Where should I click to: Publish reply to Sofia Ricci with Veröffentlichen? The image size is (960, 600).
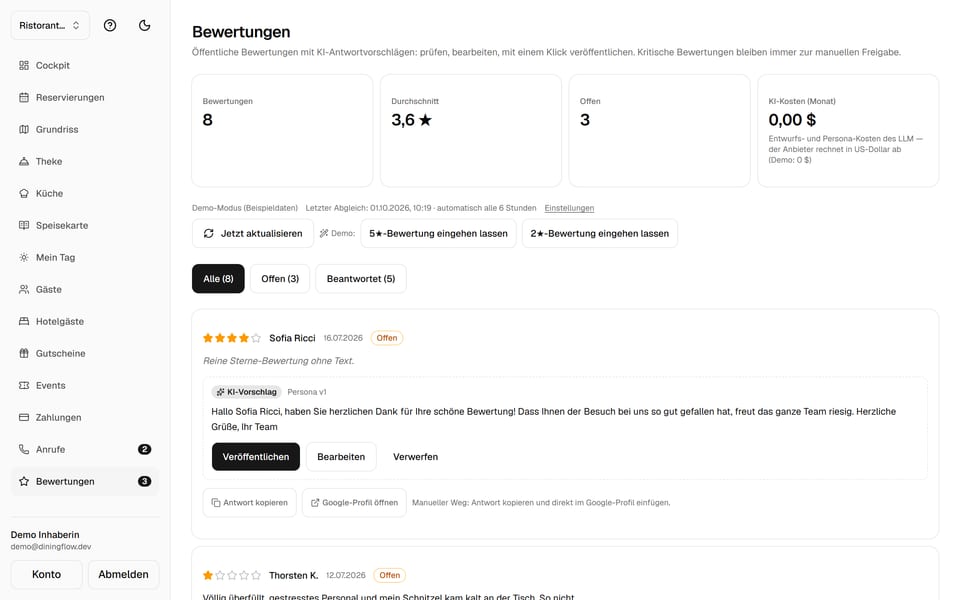click(x=256, y=457)
